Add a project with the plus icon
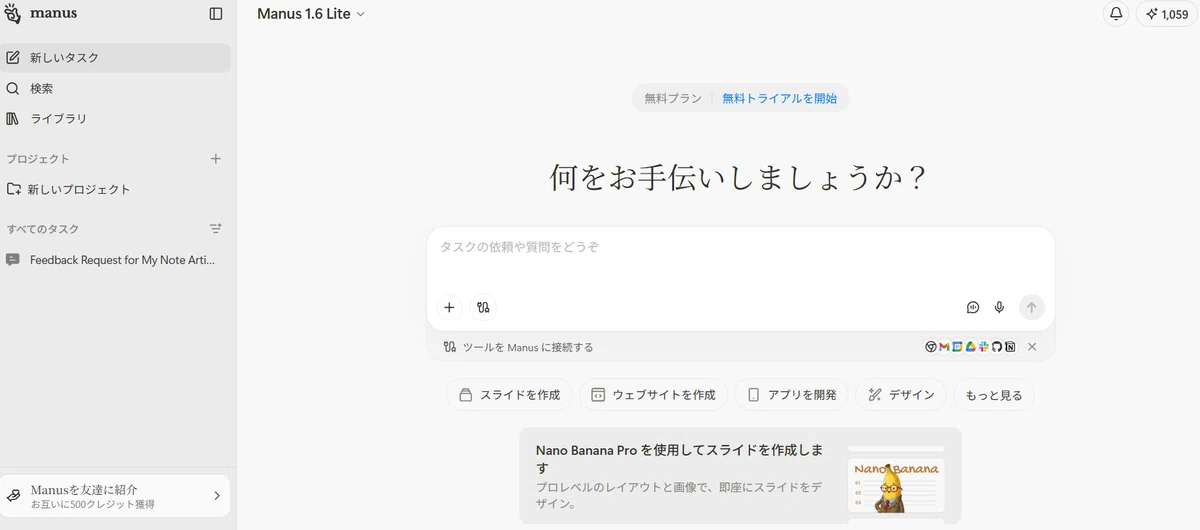Screen dimensions: 1200x530 (216, 159)
